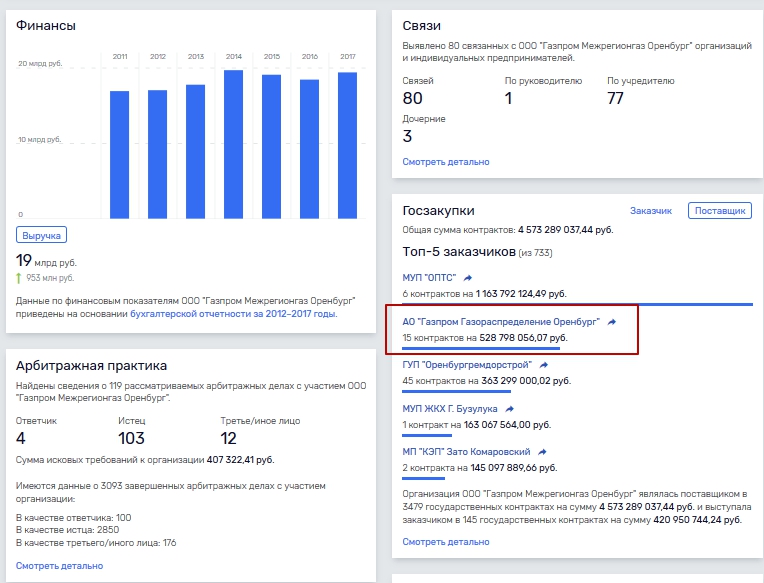Click the green growth arrow by 953 млн руб.
764x583 pixels.
[19, 278]
